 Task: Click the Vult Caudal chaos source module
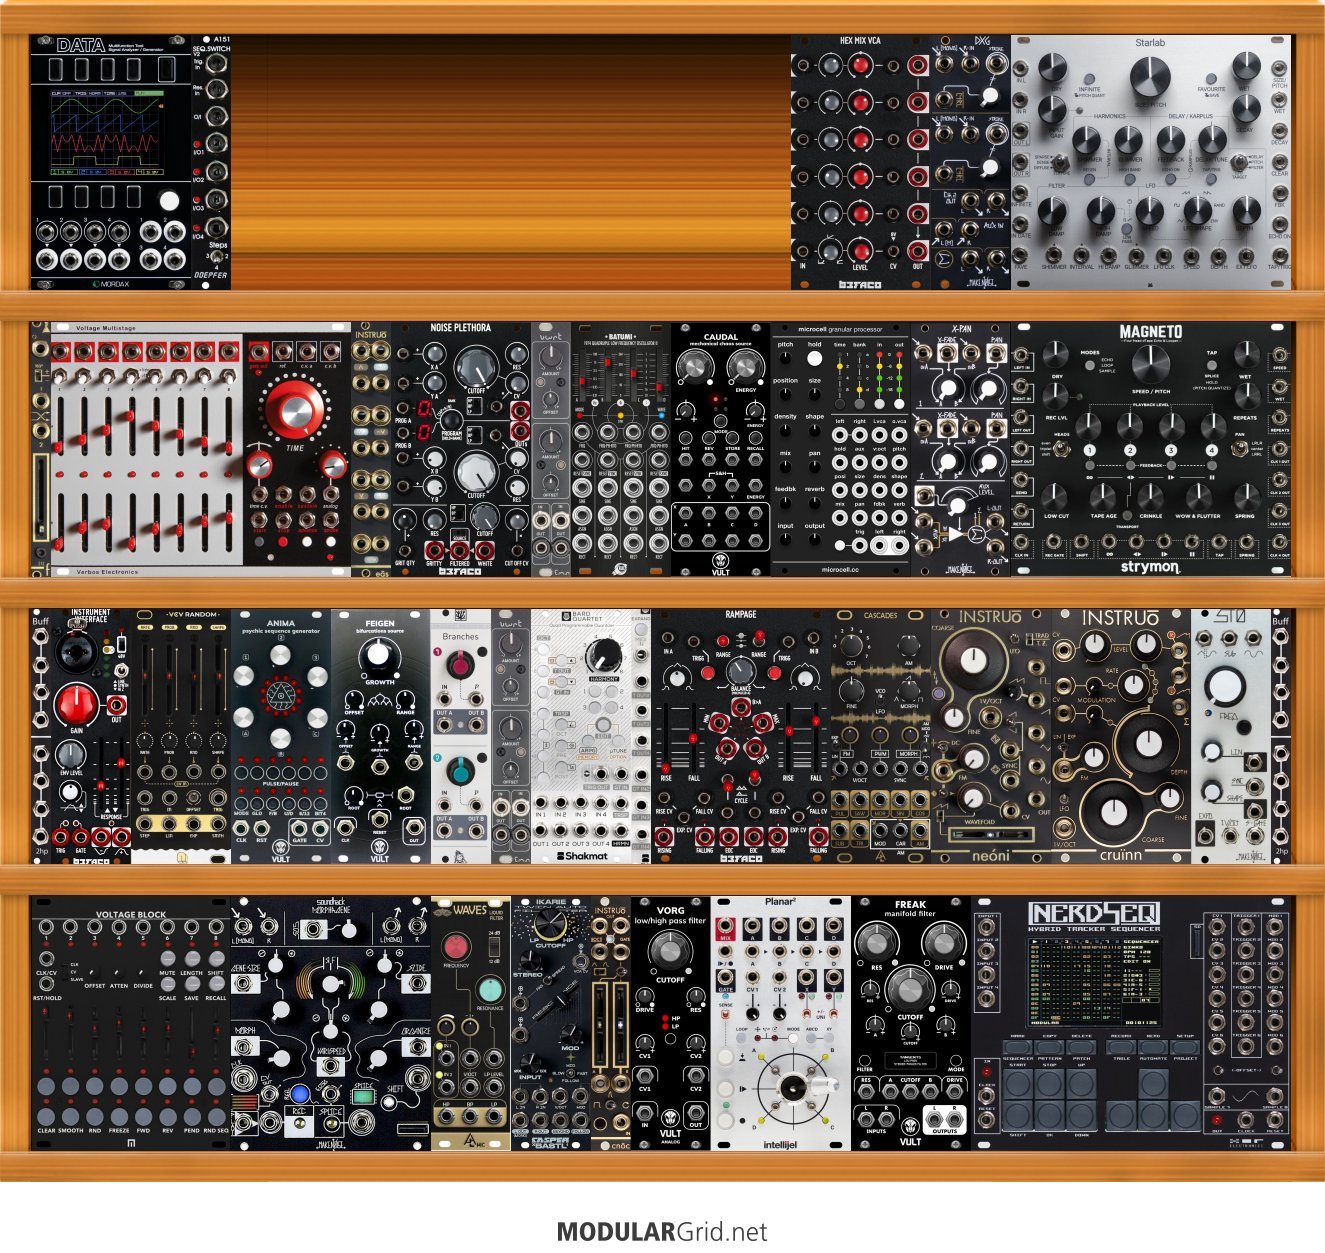coord(721,449)
